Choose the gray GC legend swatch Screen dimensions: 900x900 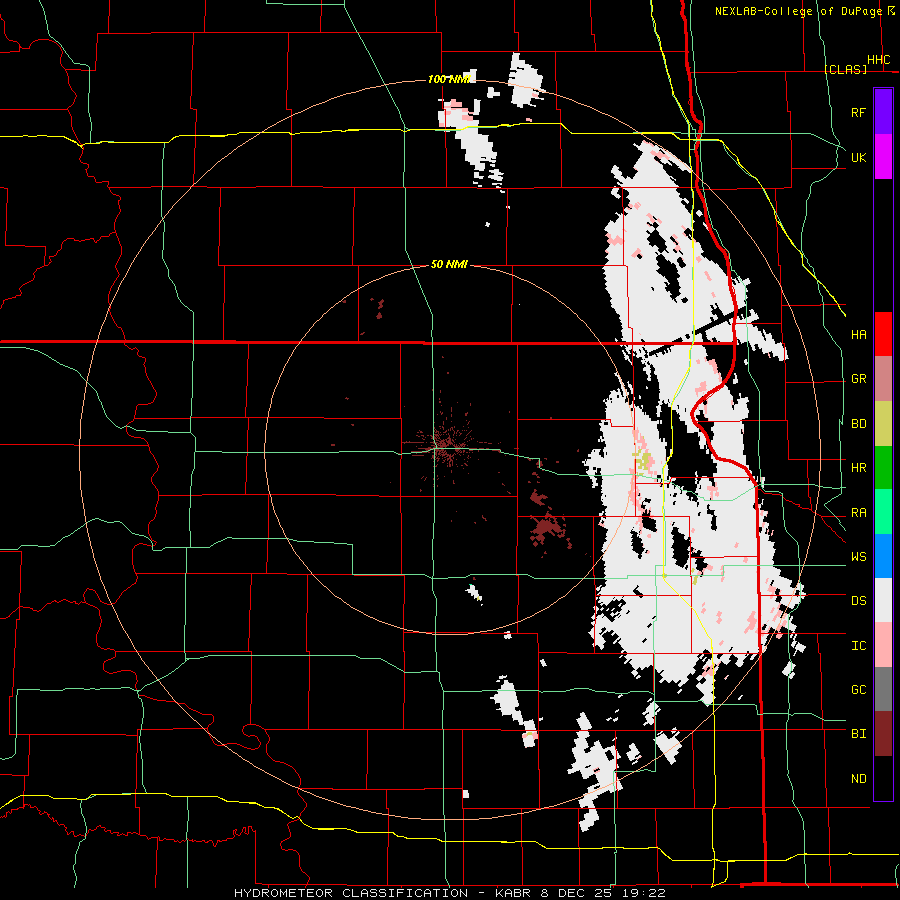click(x=883, y=689)
